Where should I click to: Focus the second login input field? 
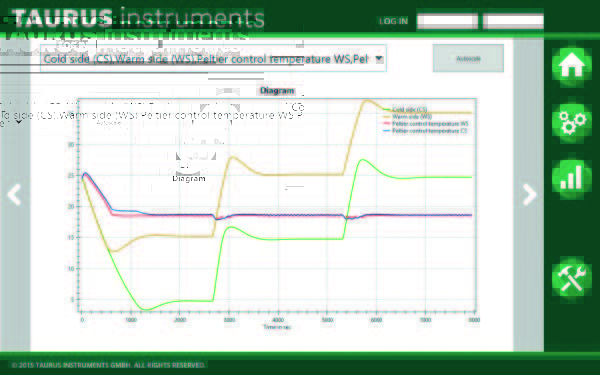click(x=513, y=21)
